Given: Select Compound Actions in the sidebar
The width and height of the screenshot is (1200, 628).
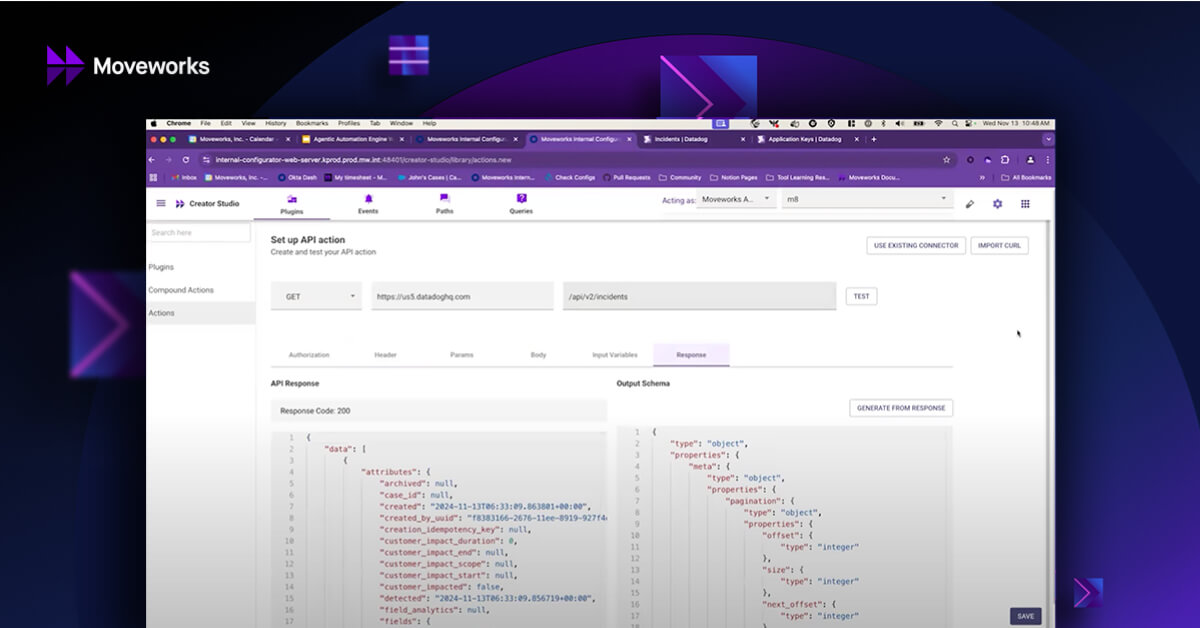Looking at the screenshot, I should pos(181,290).
